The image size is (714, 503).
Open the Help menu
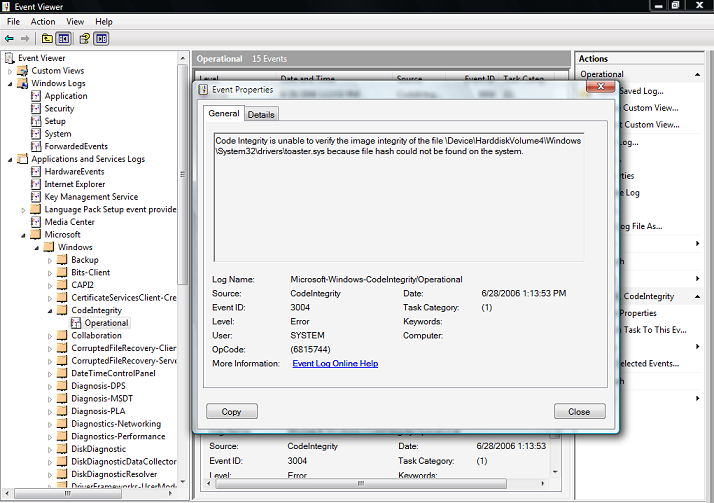pos(104,22)
